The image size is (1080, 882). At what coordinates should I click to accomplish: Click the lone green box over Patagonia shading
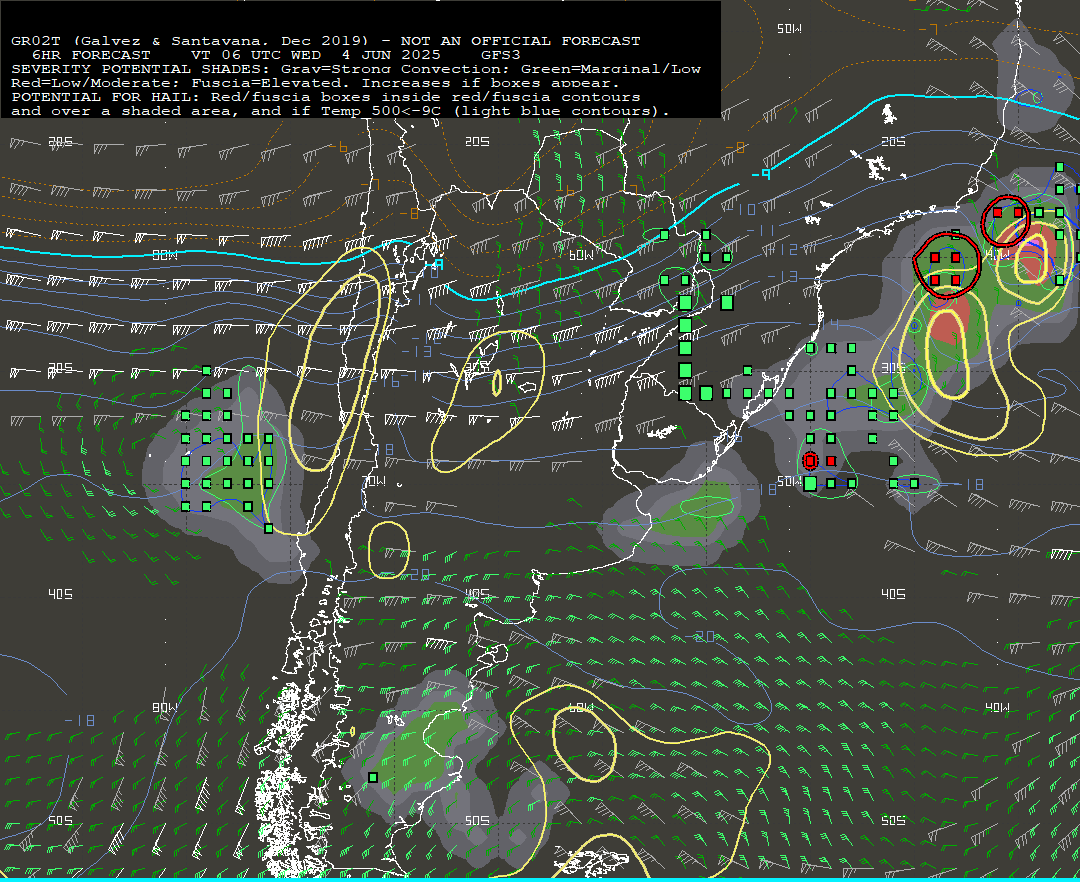click(x=373, y=777)
